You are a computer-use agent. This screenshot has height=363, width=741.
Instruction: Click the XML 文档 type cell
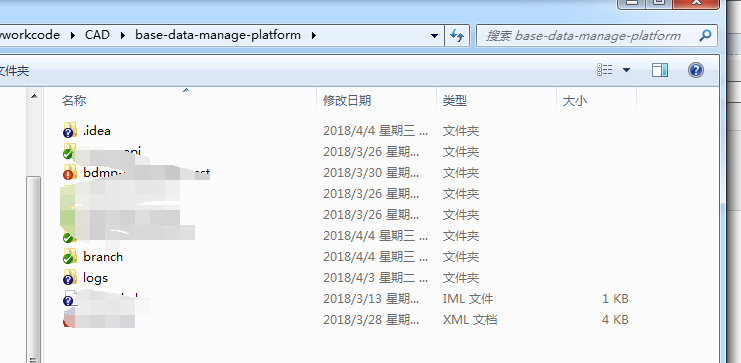tap(470, 320)
